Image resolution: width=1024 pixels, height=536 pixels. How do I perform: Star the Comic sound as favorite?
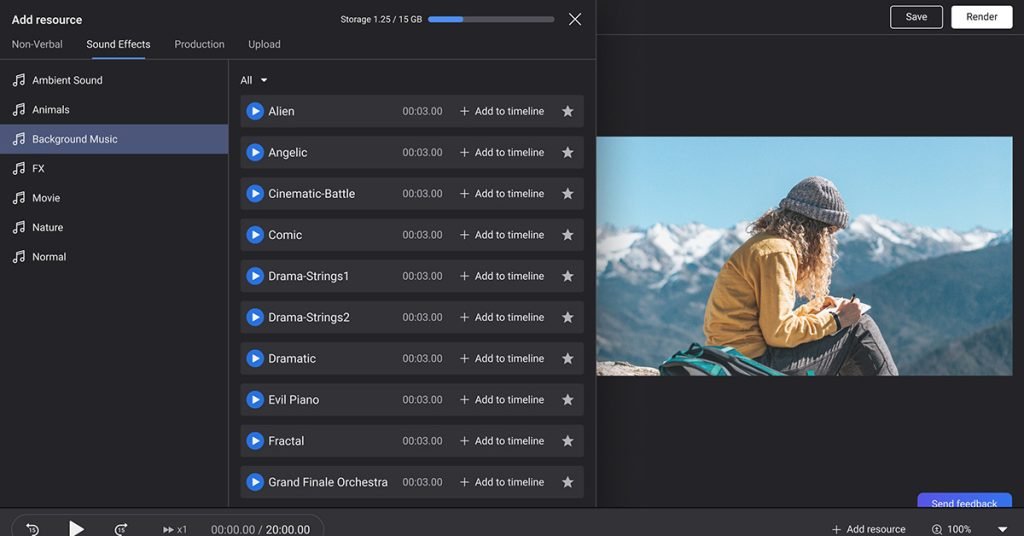click(567, 235)
